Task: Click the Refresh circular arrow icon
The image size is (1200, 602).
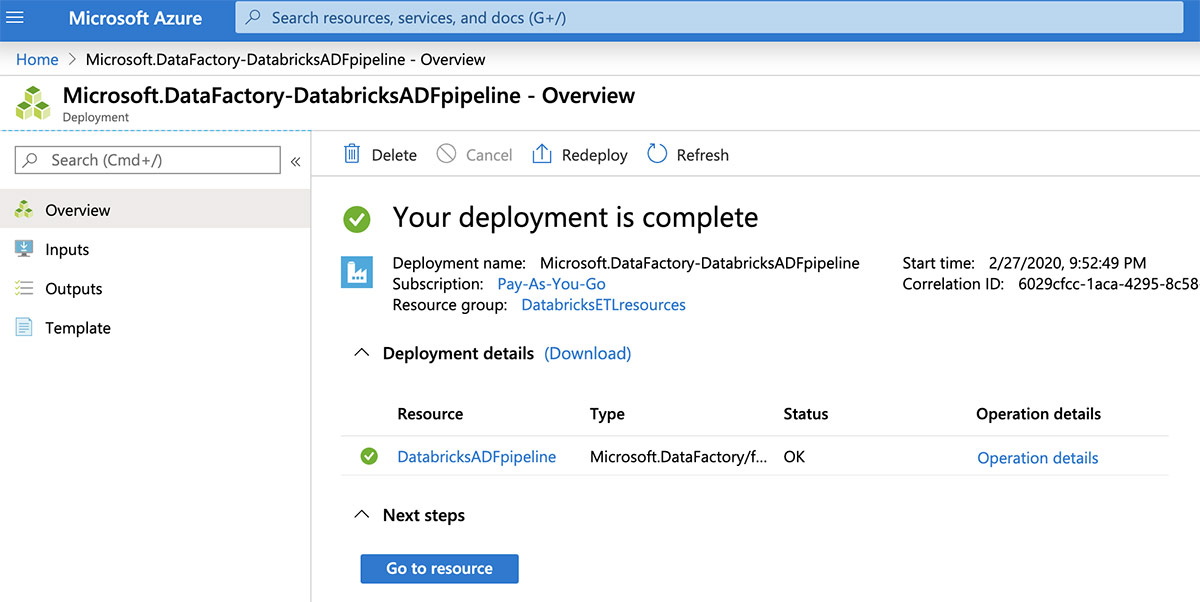Action: click(x=657, y=154)
